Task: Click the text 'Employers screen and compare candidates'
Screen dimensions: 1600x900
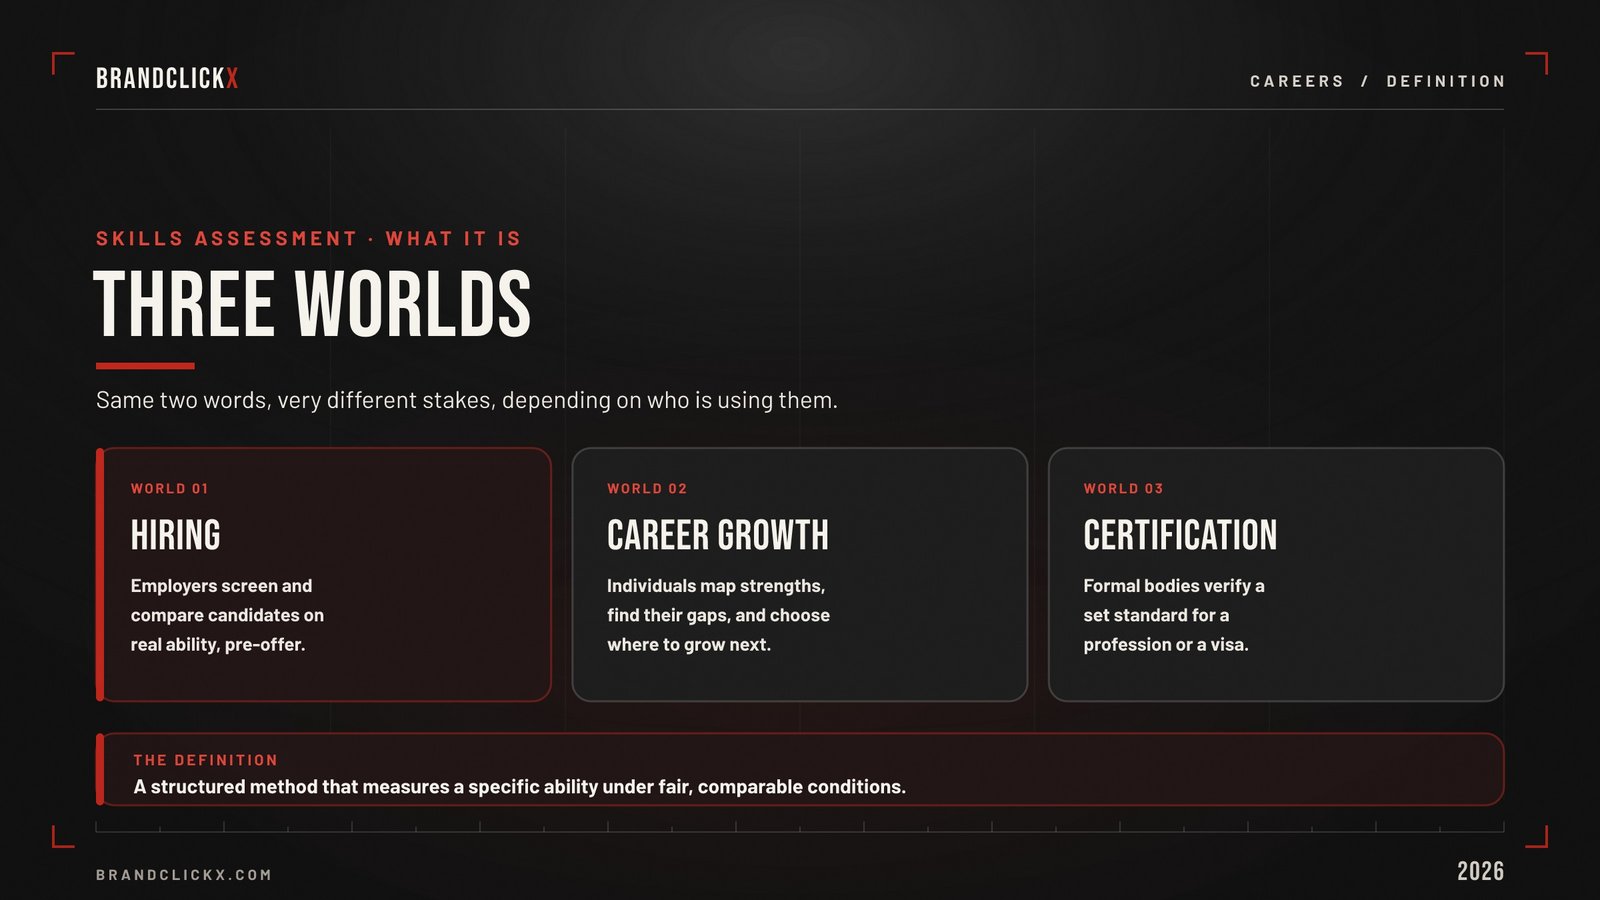Action: pos(227,615)
